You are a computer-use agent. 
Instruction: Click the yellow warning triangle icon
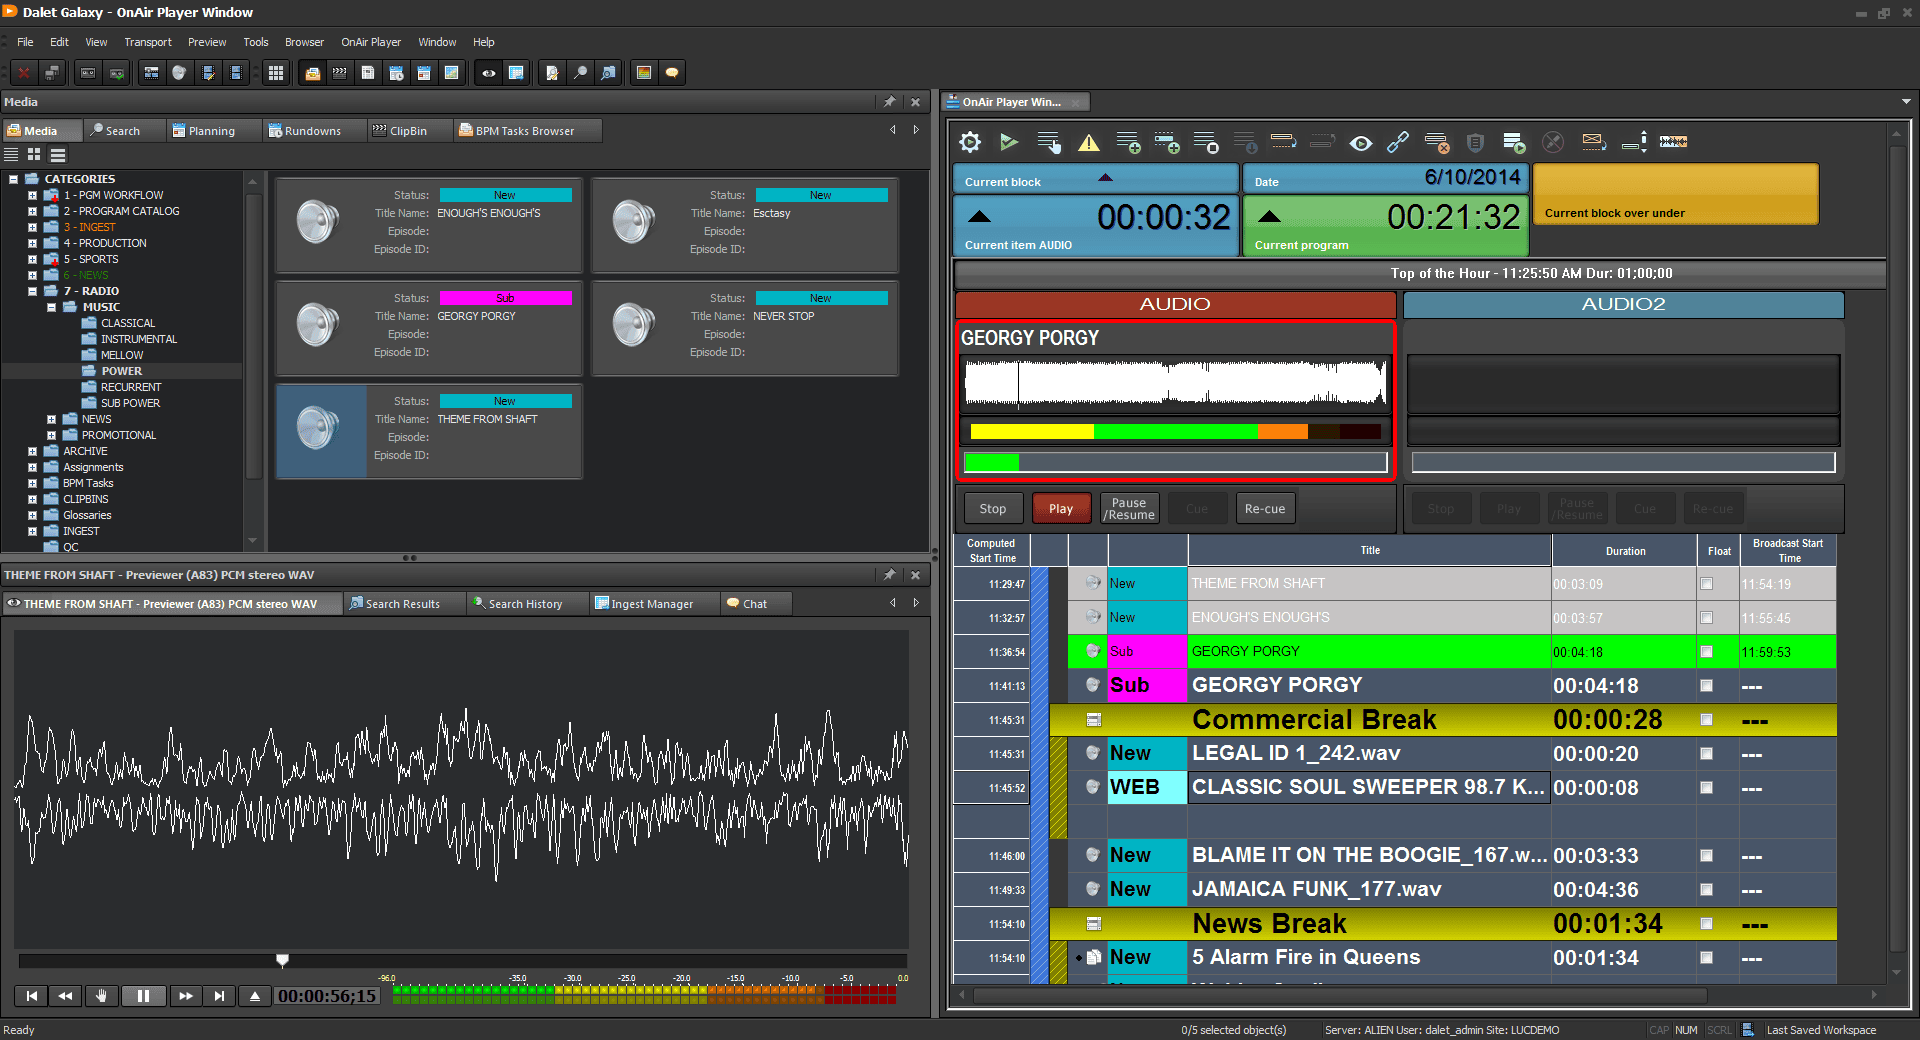pyautogui.click(x=1089, y=142)
